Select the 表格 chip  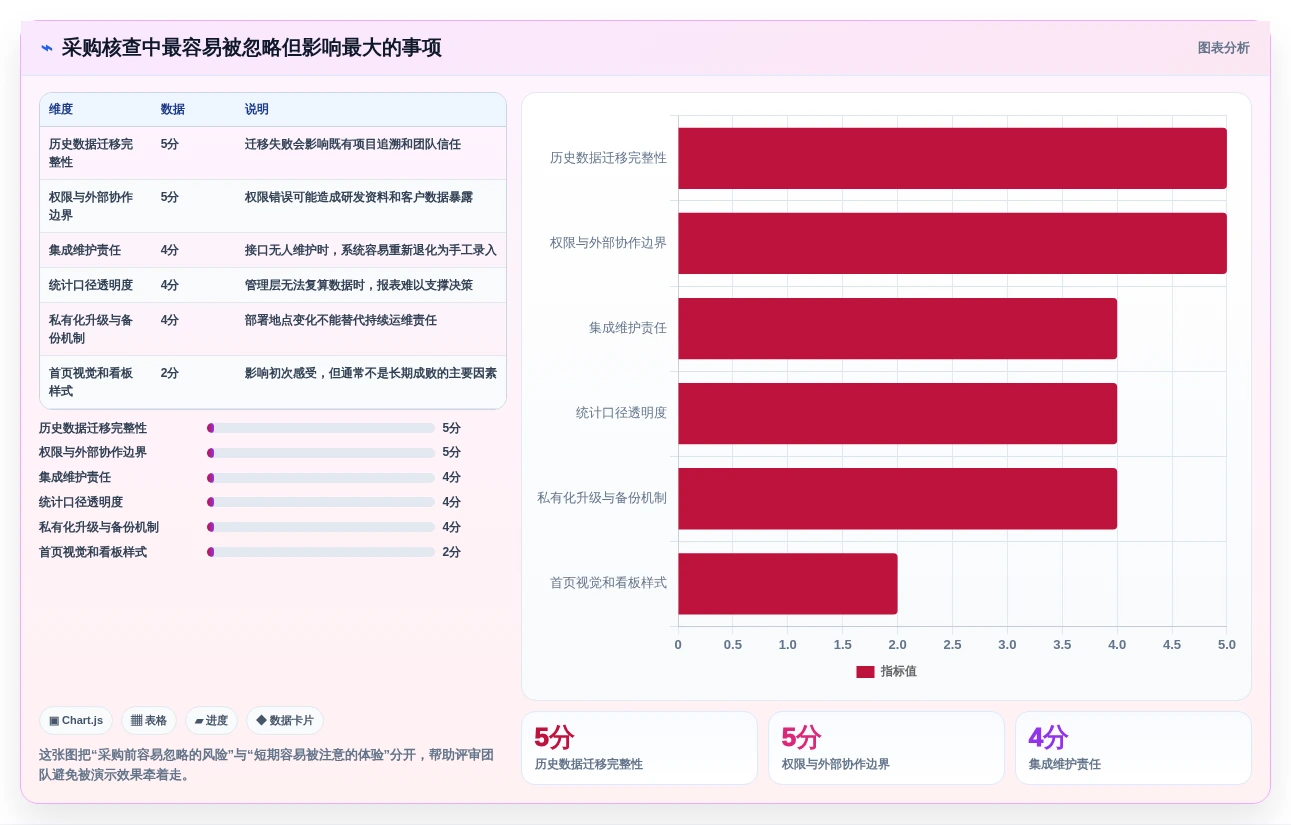[x=149, y=720]
